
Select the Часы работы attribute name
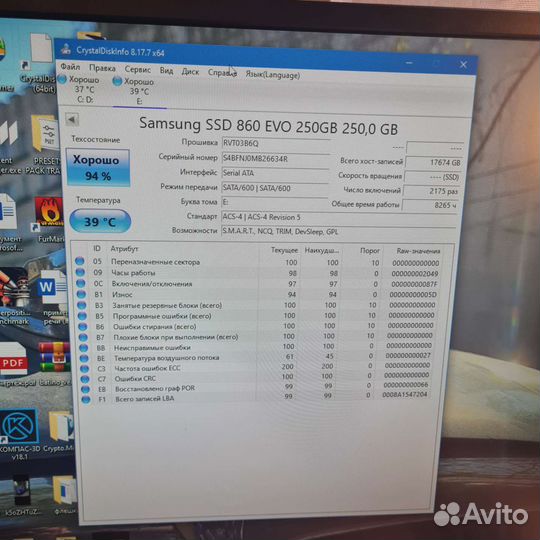pyautogui.click(x=133, y=273)
